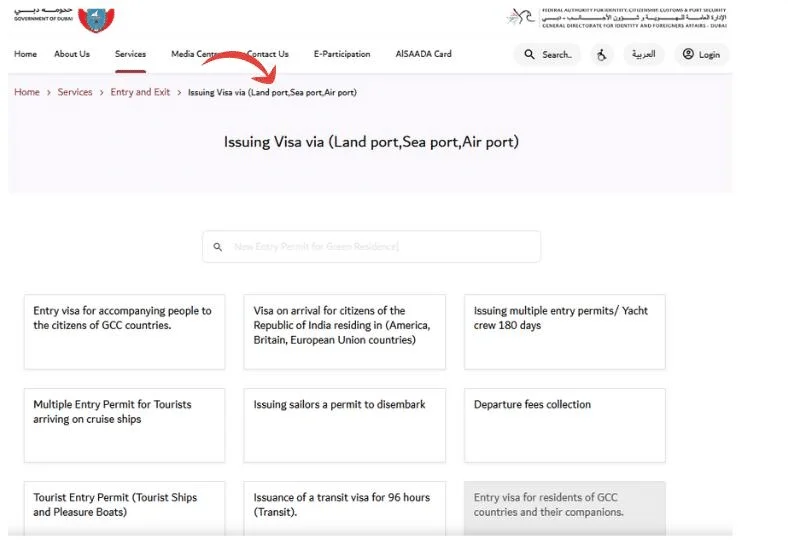
Task: Click current breadcrumb Issuing Visa via ports
Action: coord(272,92)
